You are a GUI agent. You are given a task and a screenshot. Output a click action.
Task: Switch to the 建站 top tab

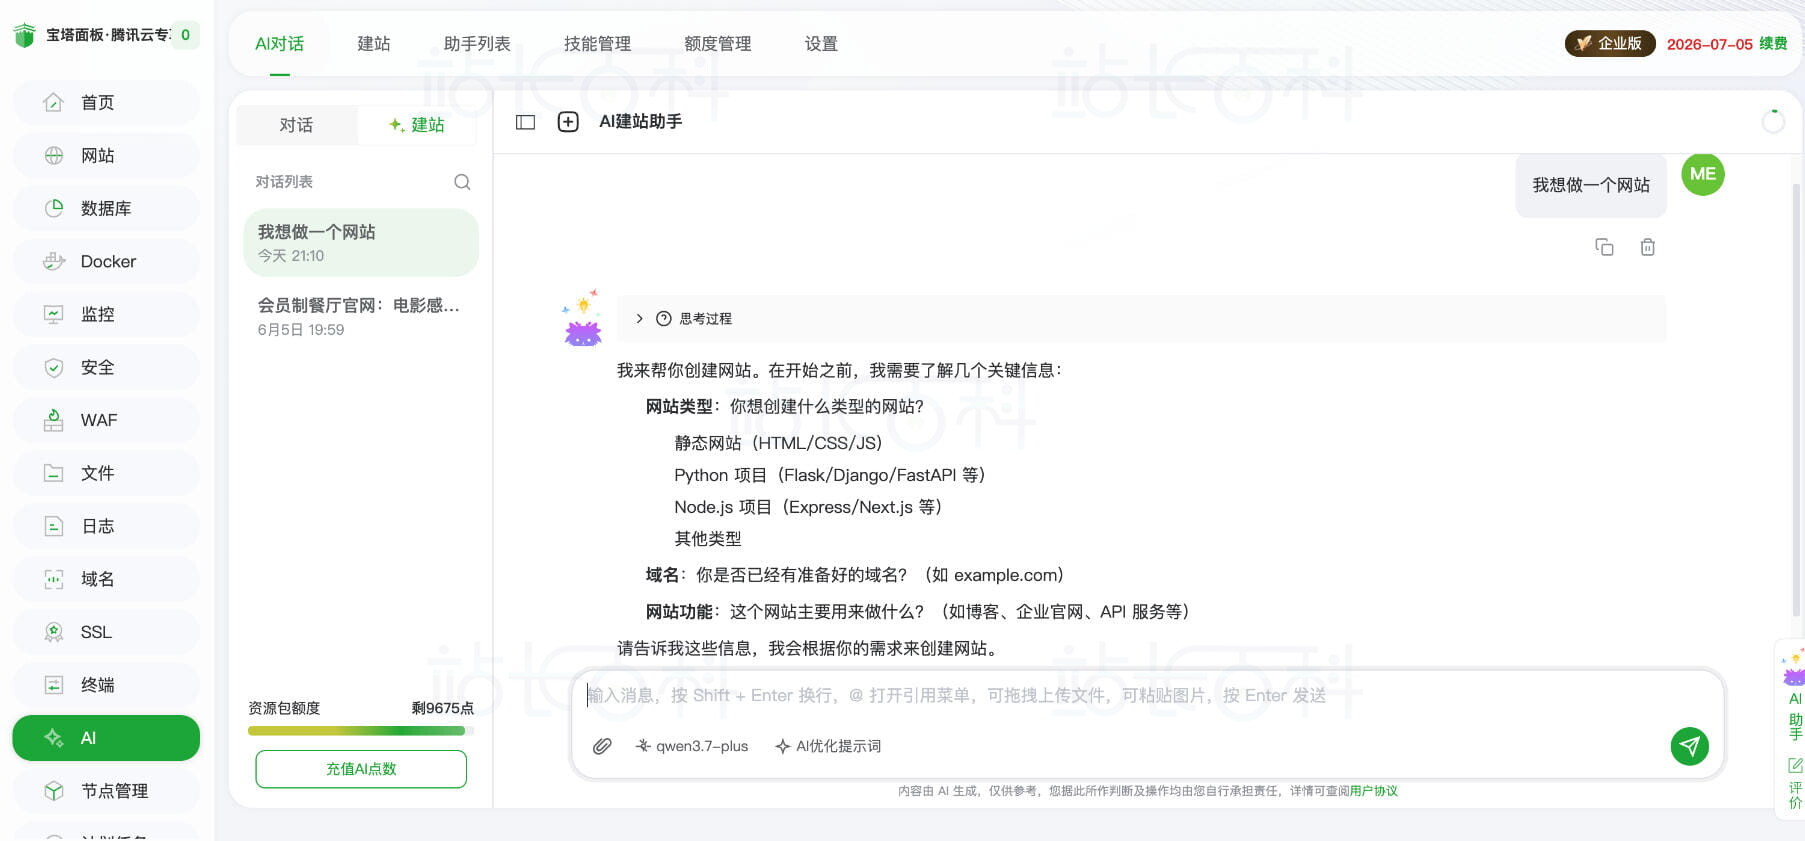374,44
